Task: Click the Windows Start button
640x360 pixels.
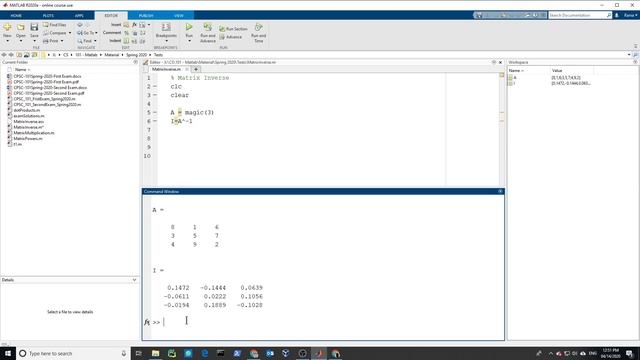Action: pyautogui.click(x=8, y=353)
